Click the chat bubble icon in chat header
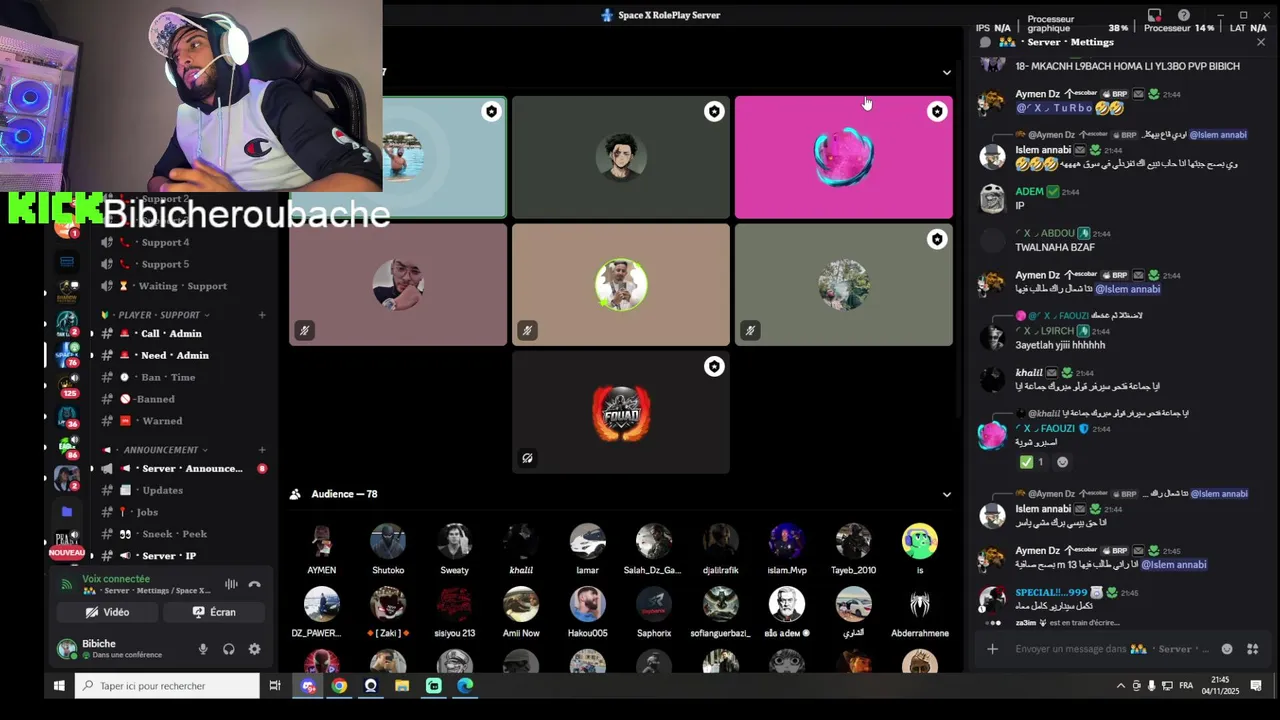Viewport: 1280px width, 720px height. pos(985,42)
